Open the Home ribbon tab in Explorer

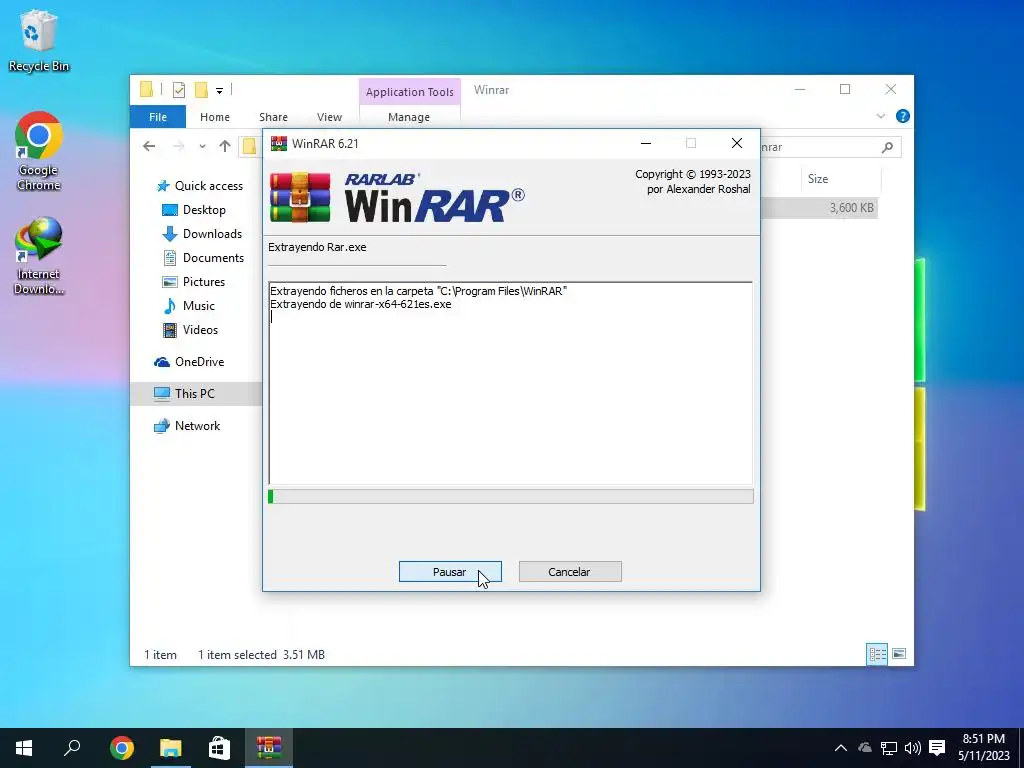point(215,117)
